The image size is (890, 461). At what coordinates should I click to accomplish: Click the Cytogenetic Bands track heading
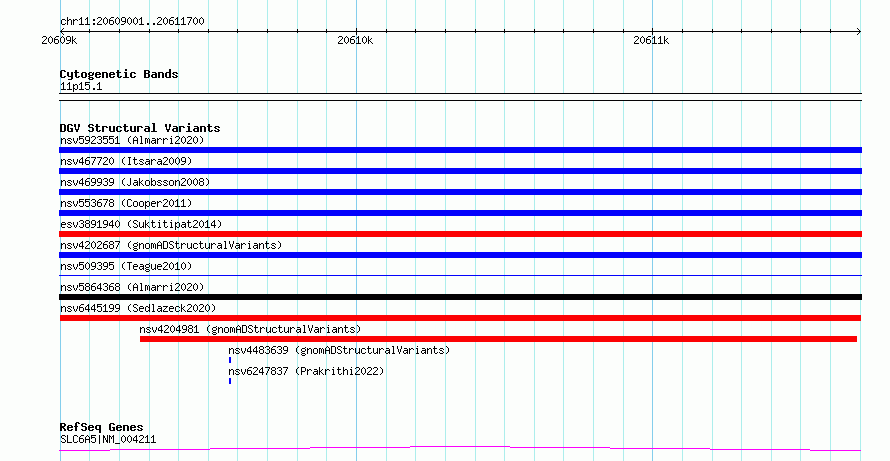119,74
